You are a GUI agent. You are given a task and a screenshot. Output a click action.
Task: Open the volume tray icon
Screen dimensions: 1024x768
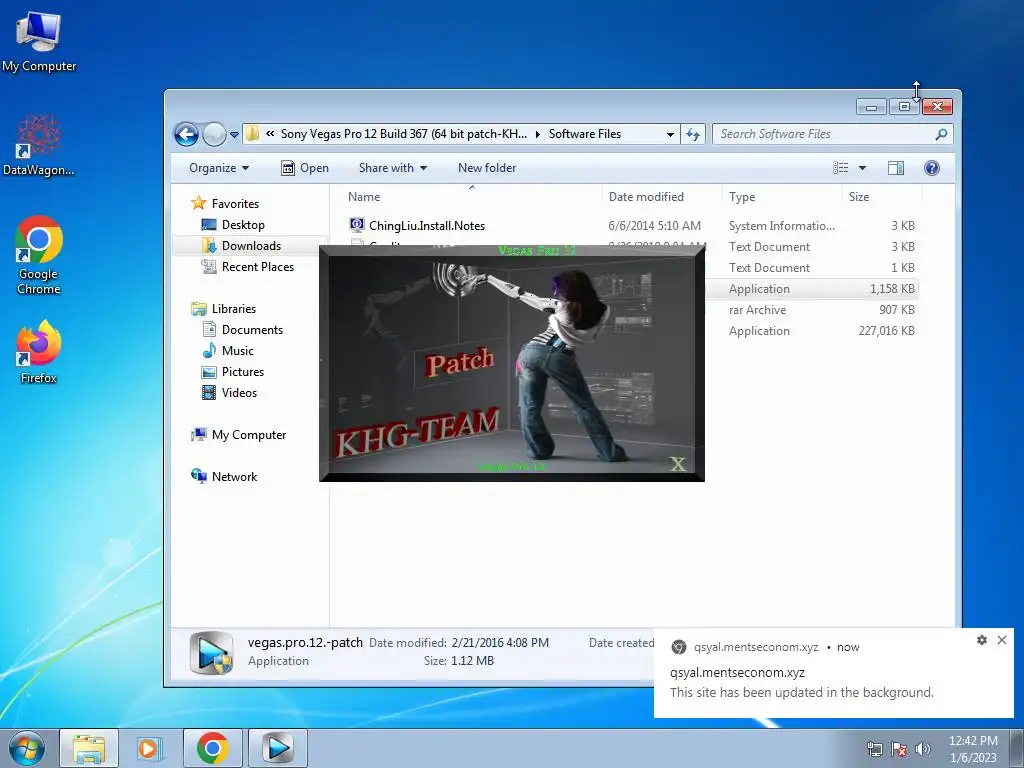(x=923, y=749)
